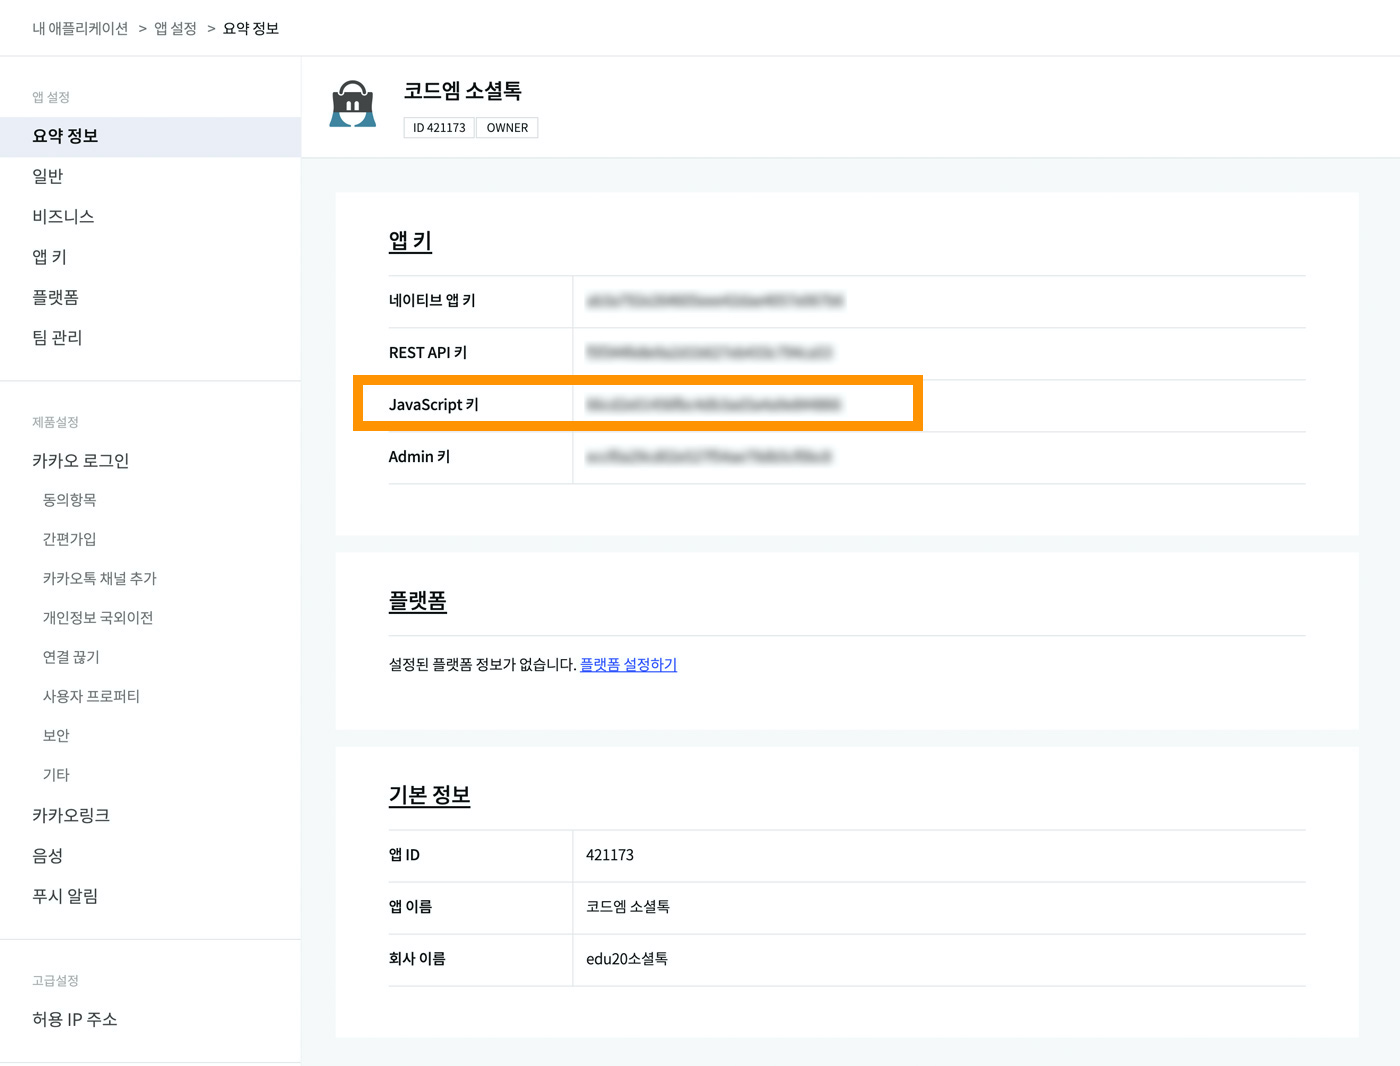Click the 코드엠 소셜톡 app icon
1400x1066 pixels.
pyautogui.click(x=353, y=104)
